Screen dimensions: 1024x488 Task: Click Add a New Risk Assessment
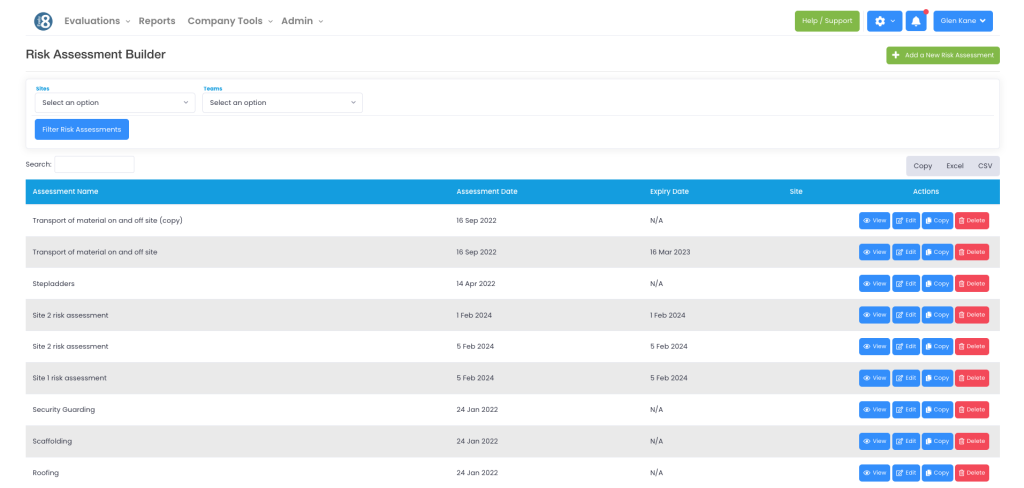pos(943,55)
